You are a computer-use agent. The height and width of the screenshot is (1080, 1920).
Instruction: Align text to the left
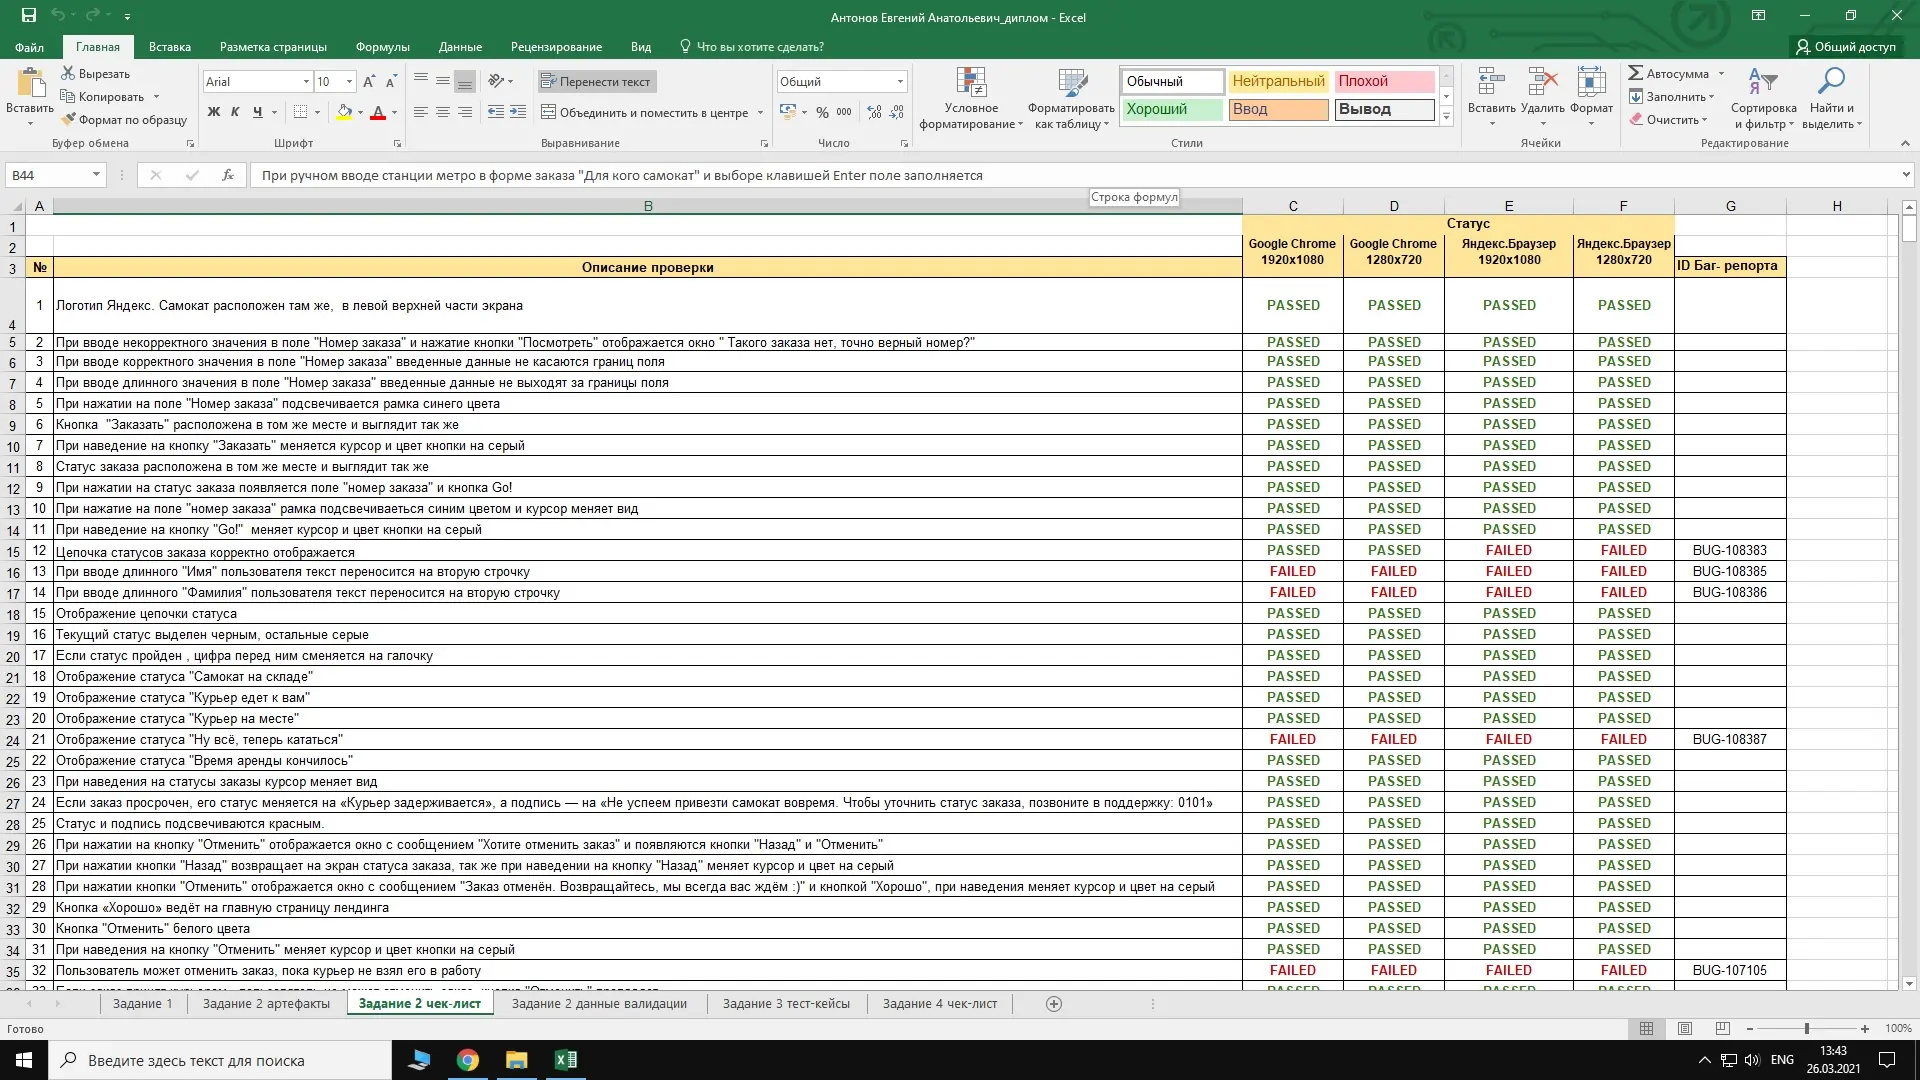pyautogui.click(x=420, y=112)
